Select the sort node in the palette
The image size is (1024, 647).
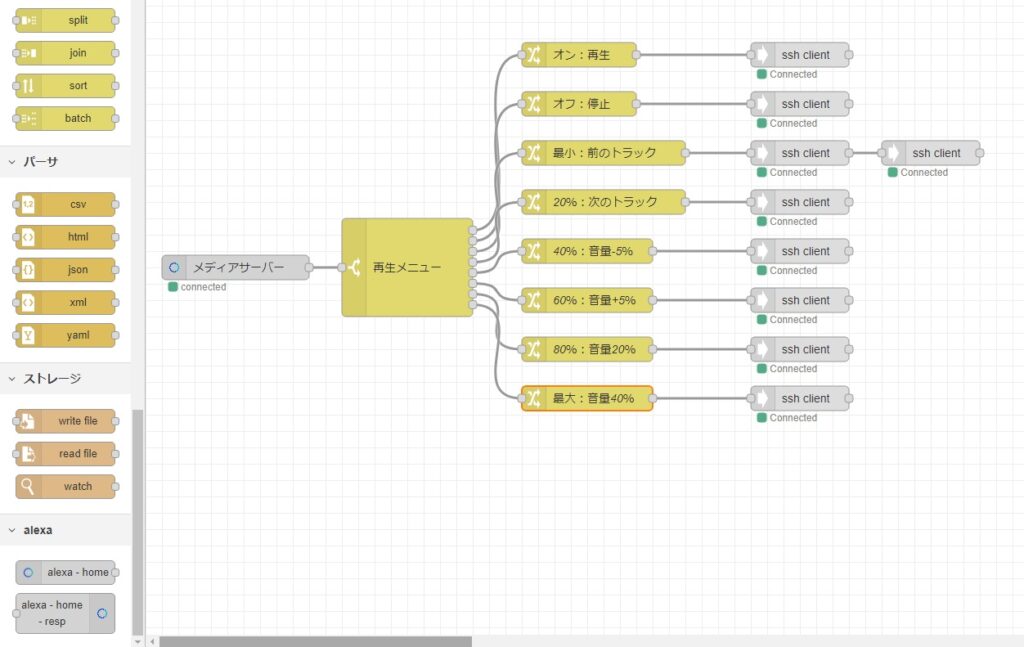[65, 86]
